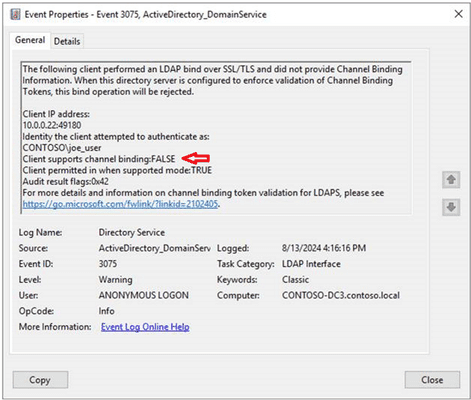Click the Log Name value Directory Service

point(132,232)
